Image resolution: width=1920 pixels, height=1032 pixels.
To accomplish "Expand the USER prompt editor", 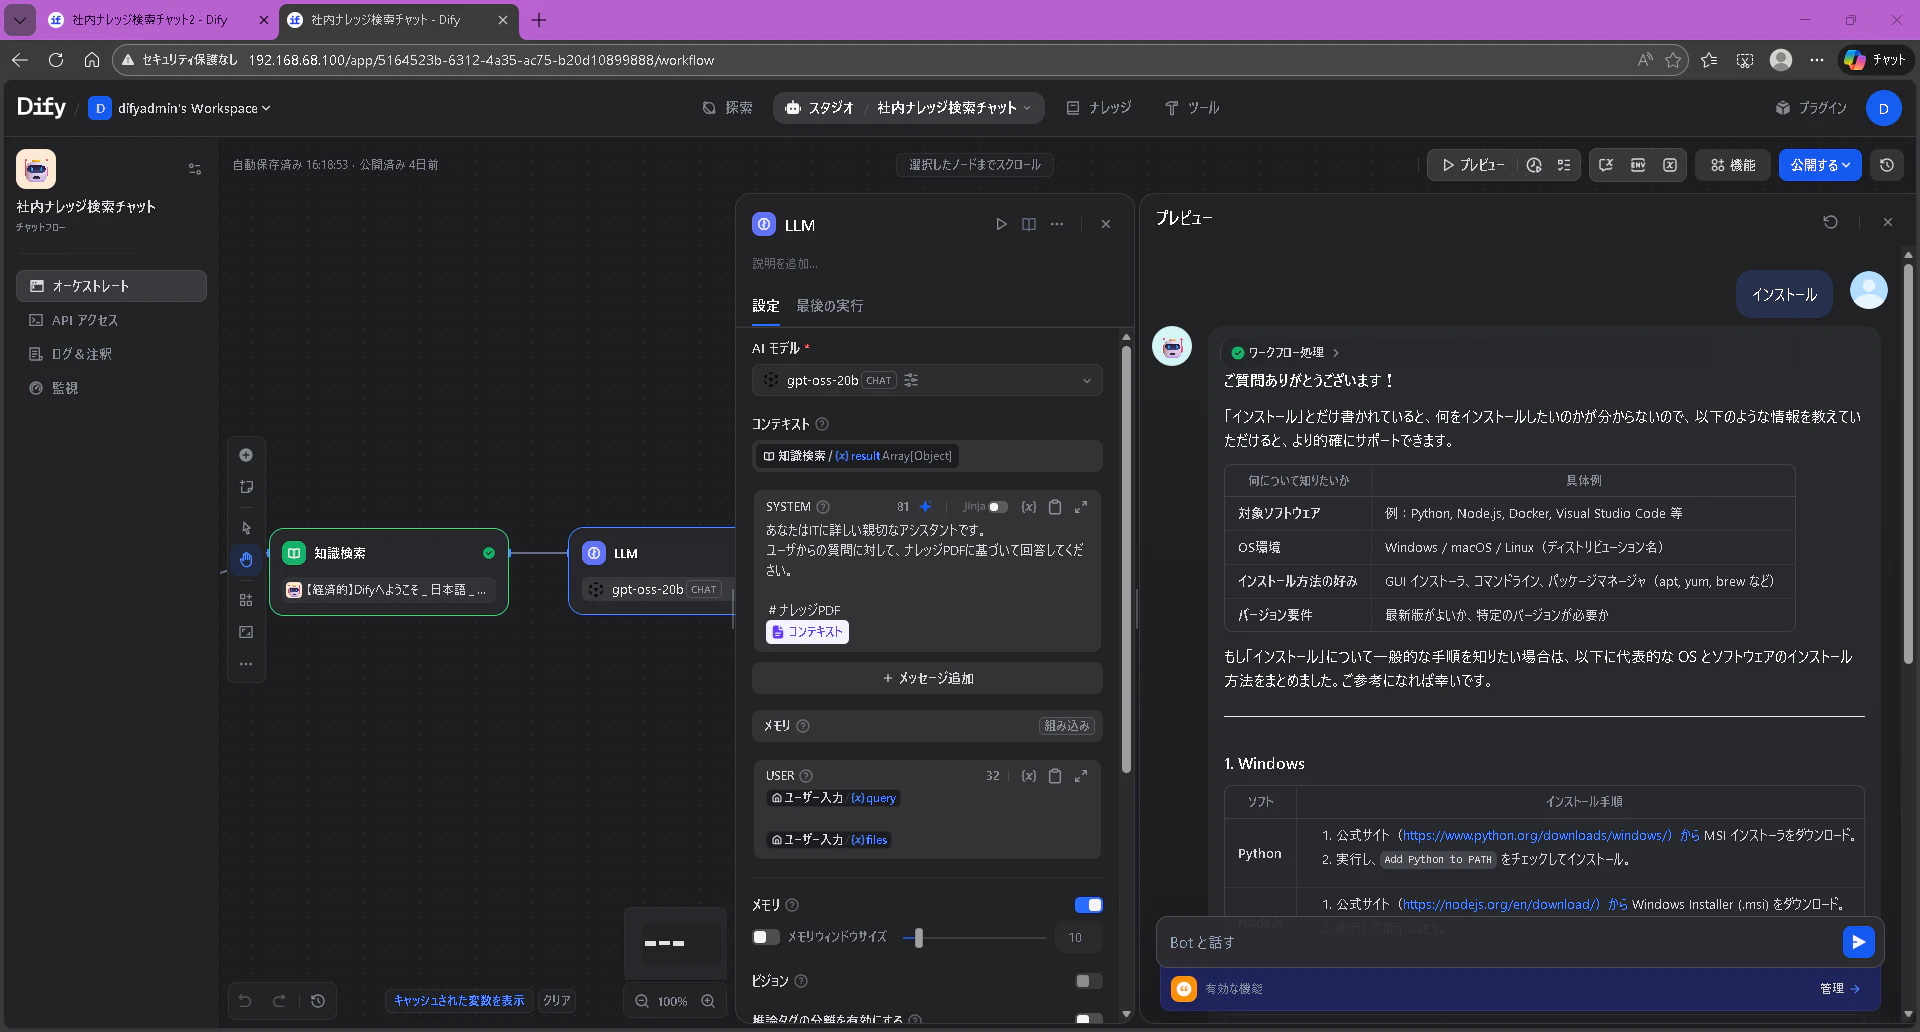I will pos(1081,776).
